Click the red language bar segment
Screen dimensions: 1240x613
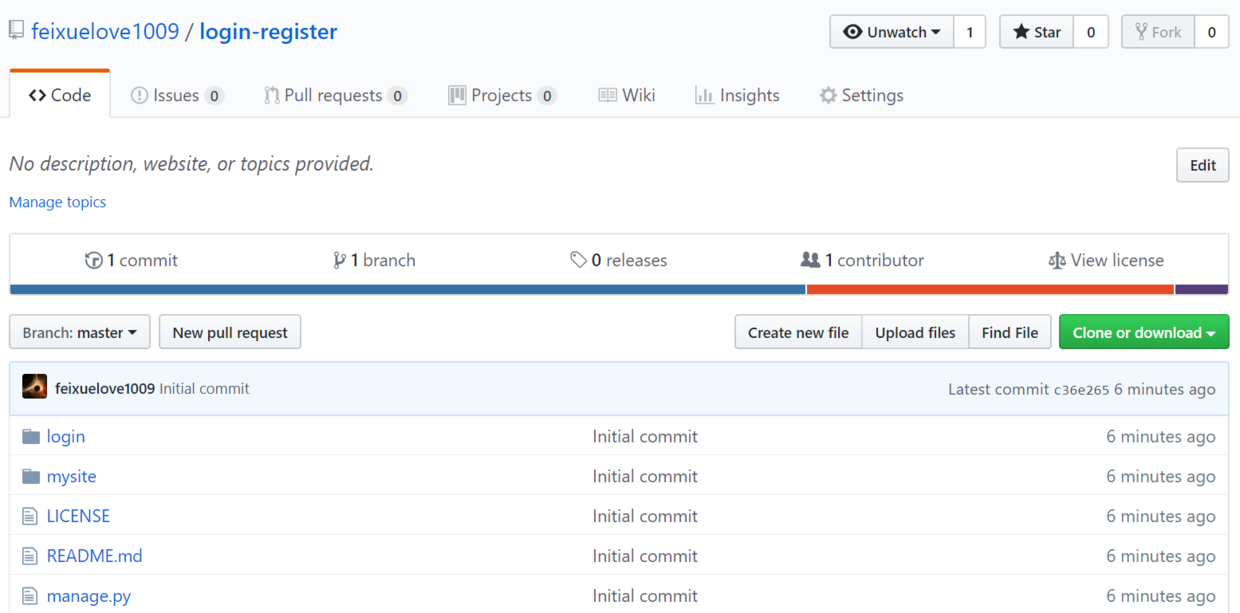990,290
